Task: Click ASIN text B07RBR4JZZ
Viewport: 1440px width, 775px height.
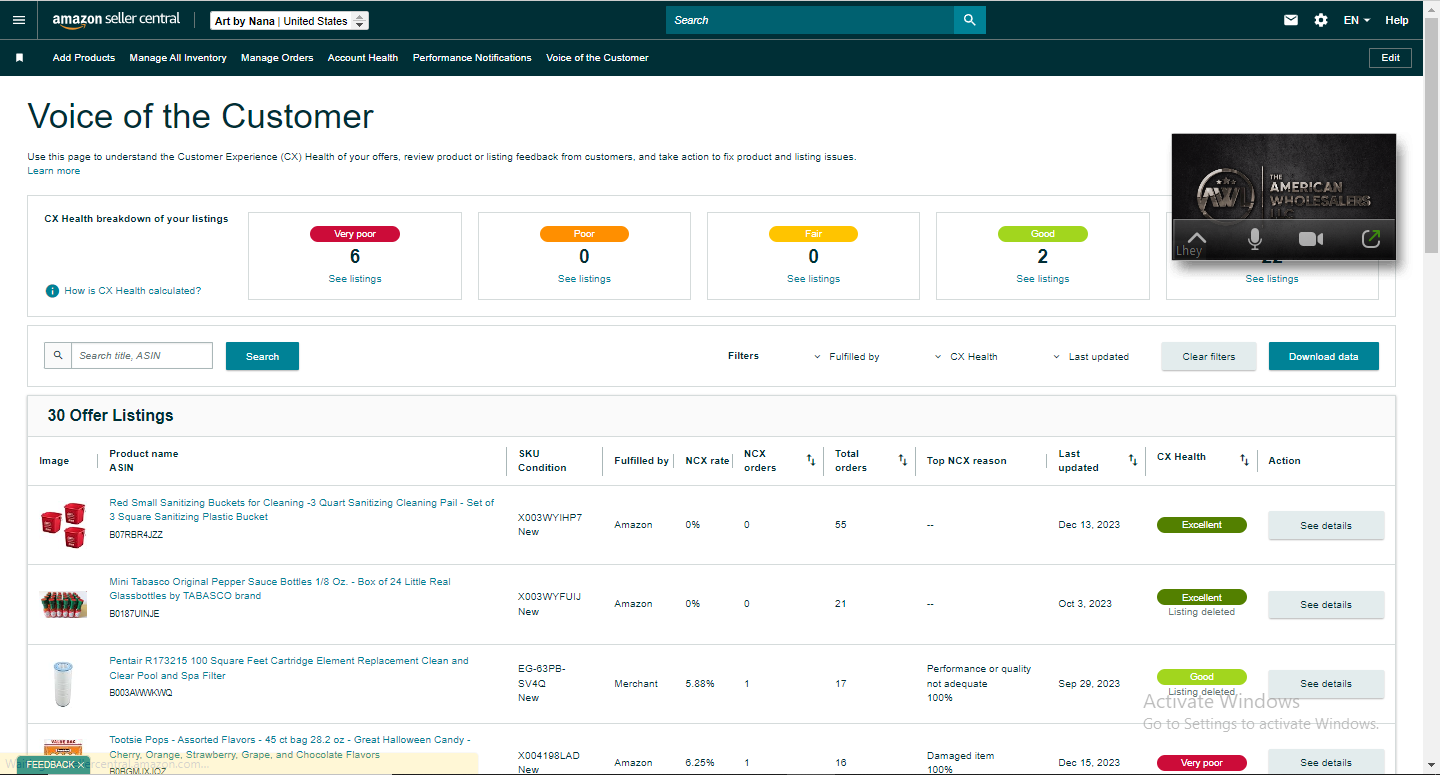Action: pyautogui.click(x=136, y=535)
